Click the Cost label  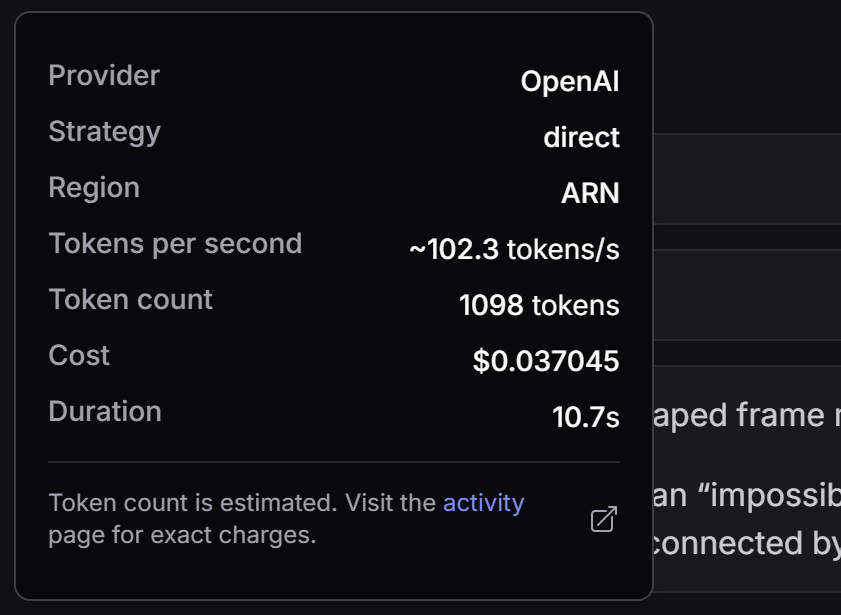point(79,355)
